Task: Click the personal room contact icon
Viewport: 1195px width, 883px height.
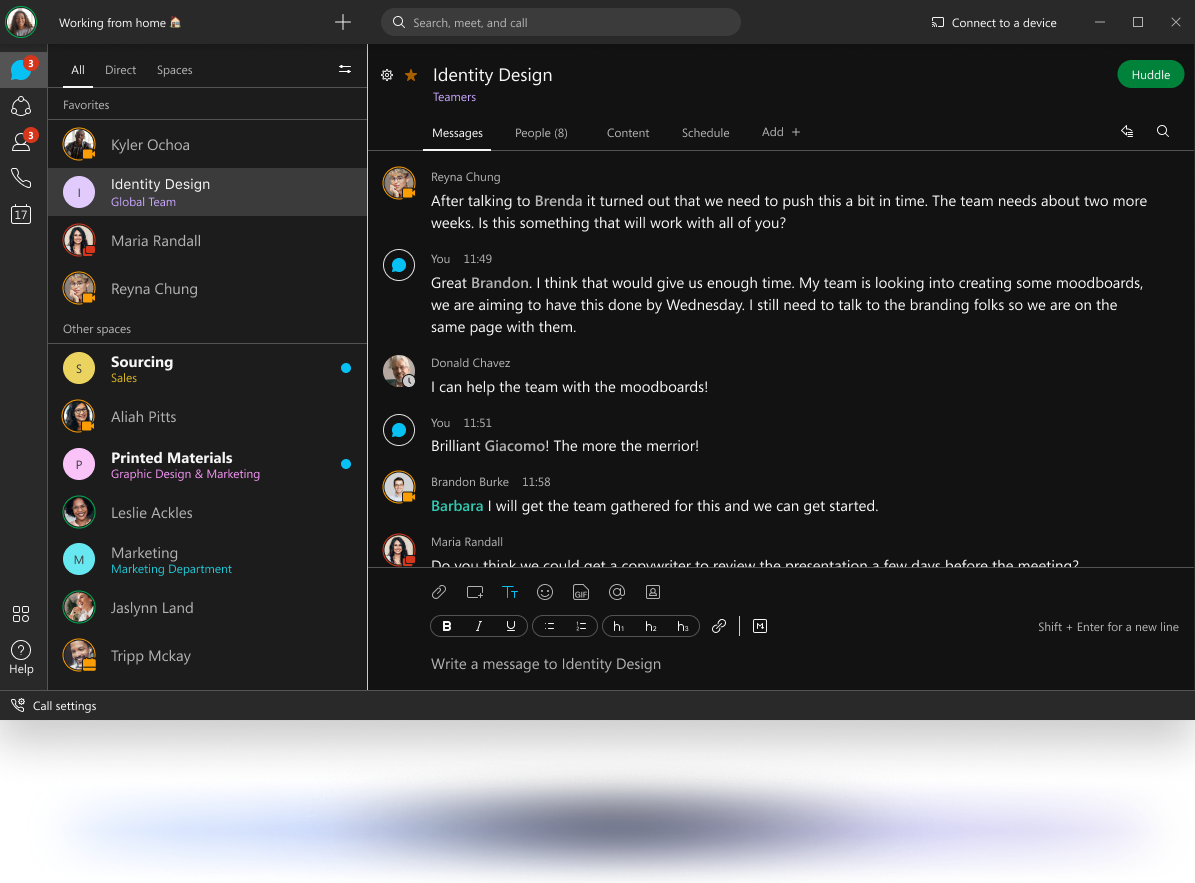Action: (652, 592)
